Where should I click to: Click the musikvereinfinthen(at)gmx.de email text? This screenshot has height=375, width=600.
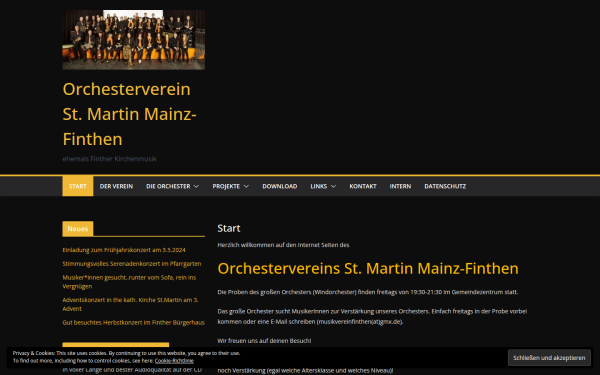(359, 322)
